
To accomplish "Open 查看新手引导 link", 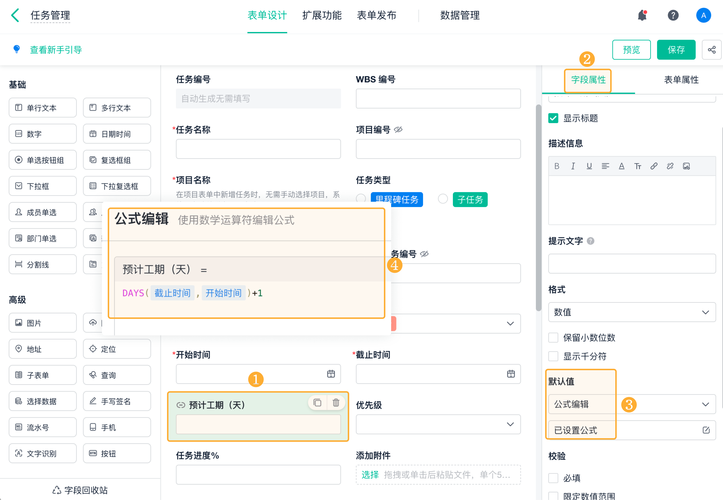I will pos(56,49).
